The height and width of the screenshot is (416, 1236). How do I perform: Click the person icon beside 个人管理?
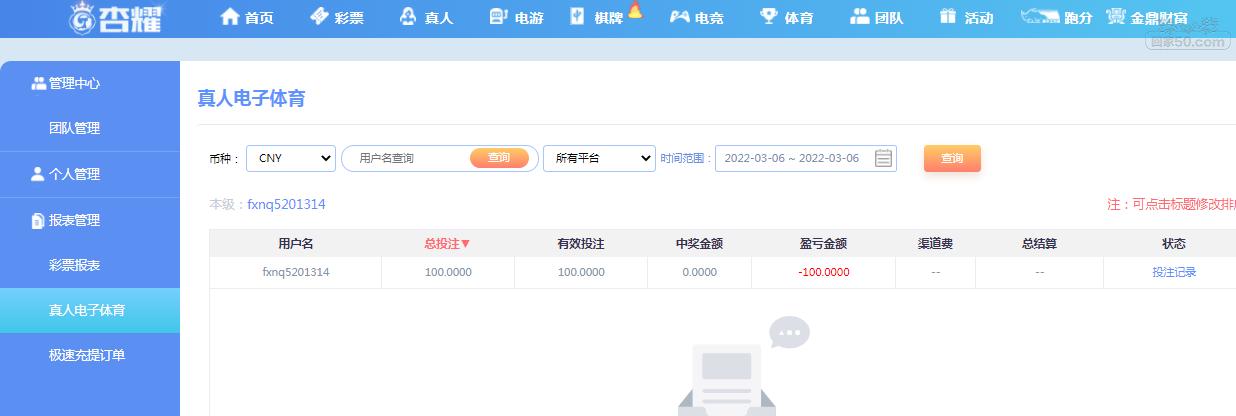coord(38,174)
